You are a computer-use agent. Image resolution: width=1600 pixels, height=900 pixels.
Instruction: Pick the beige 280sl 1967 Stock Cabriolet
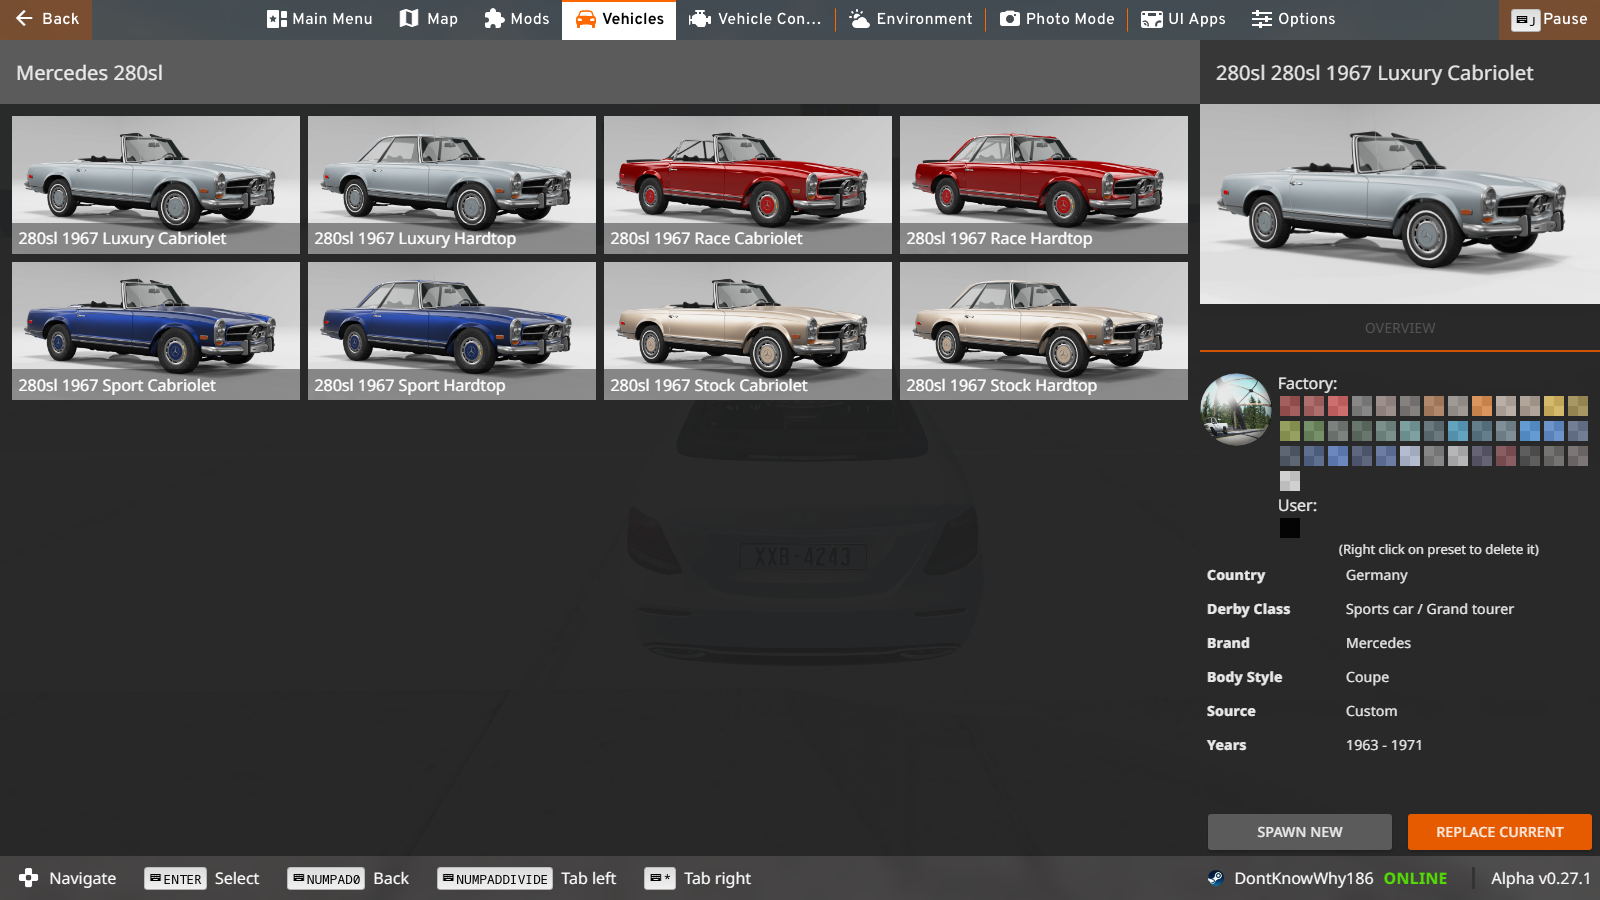point(748,331)
